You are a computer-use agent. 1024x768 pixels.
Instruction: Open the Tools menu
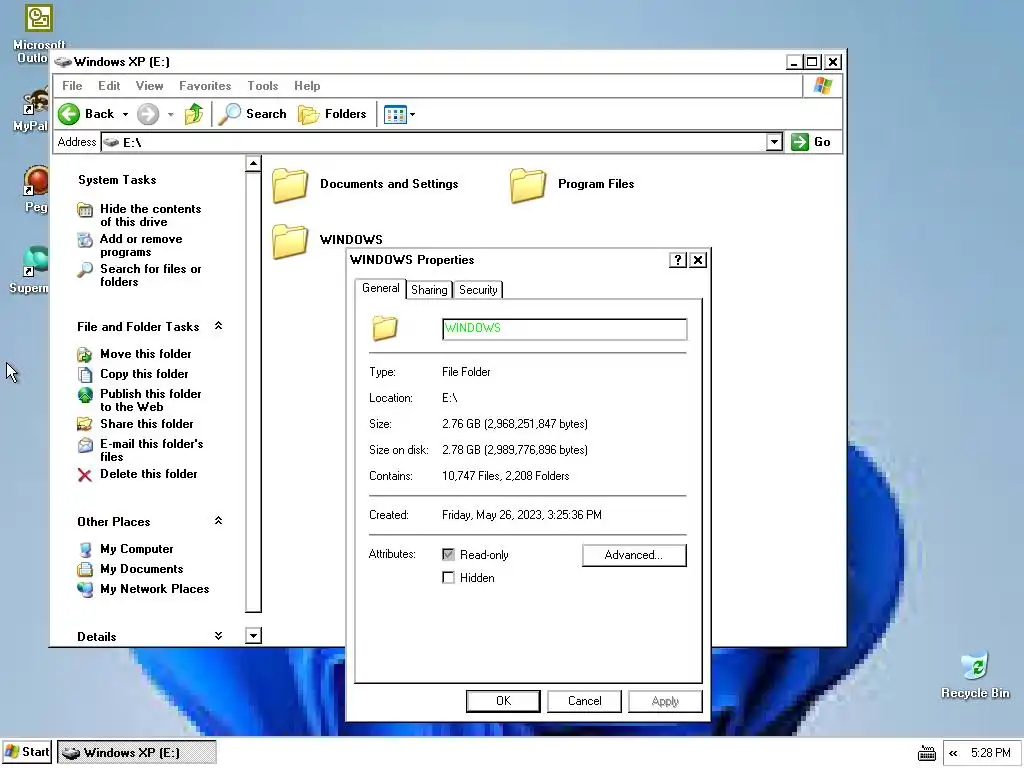click(x=263, y=86)
